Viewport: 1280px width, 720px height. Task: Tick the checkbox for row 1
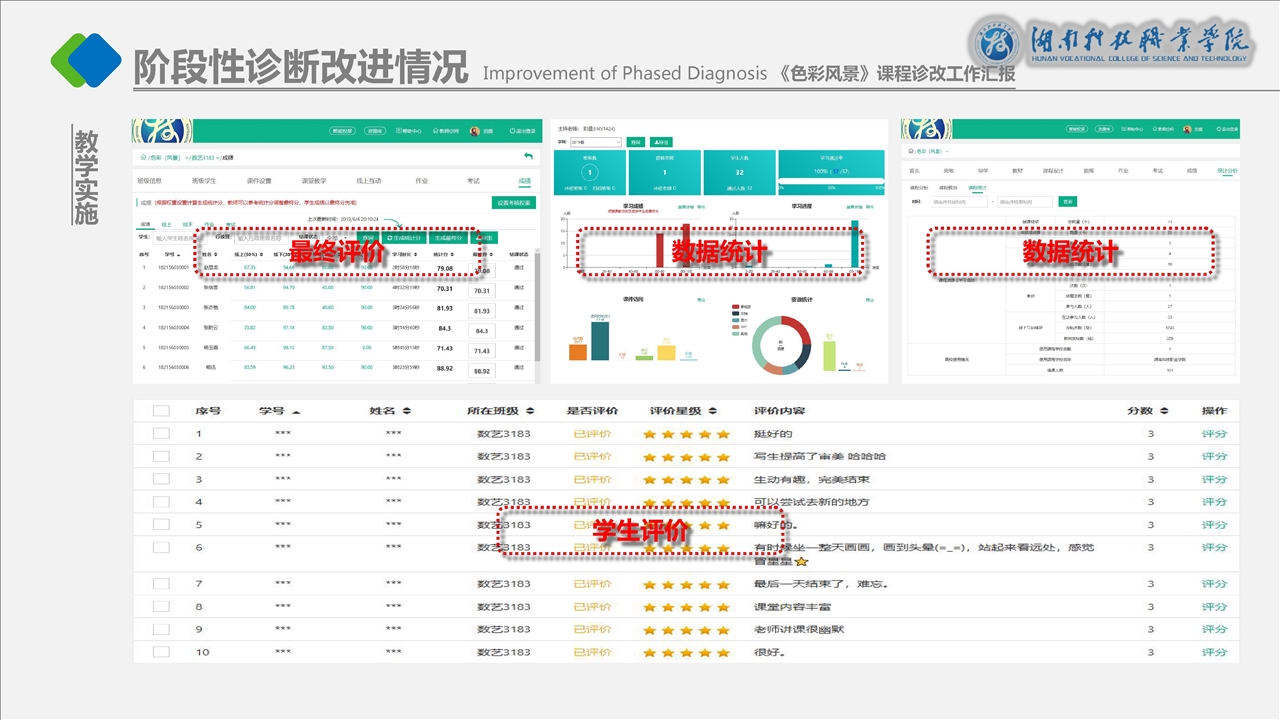[x=161, y=434]
